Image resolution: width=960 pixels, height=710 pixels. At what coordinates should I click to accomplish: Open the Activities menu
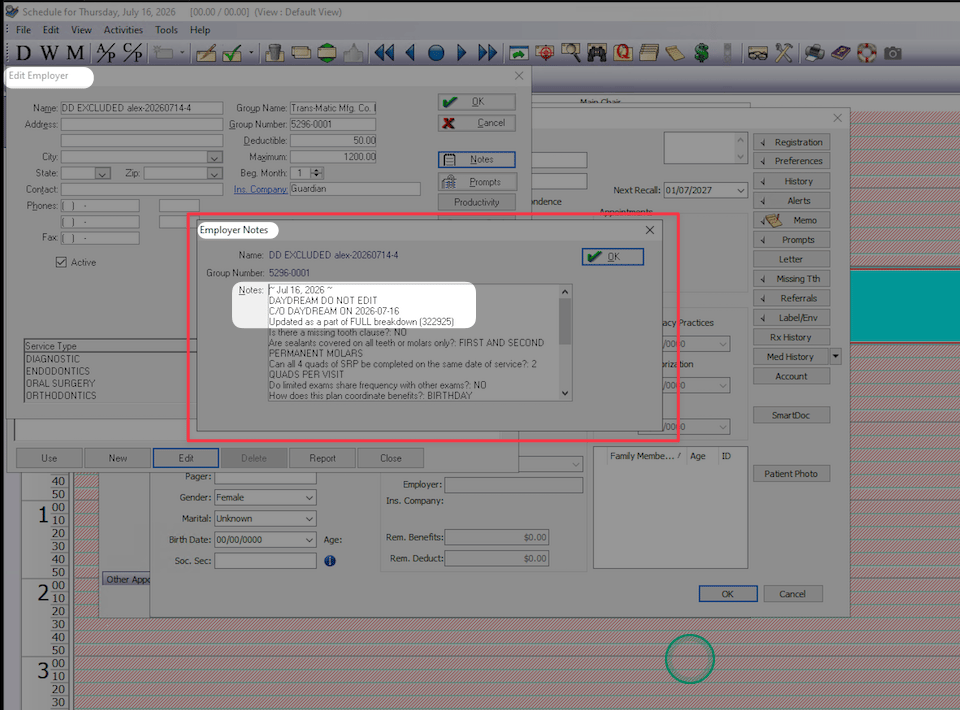tap(123, 30)
